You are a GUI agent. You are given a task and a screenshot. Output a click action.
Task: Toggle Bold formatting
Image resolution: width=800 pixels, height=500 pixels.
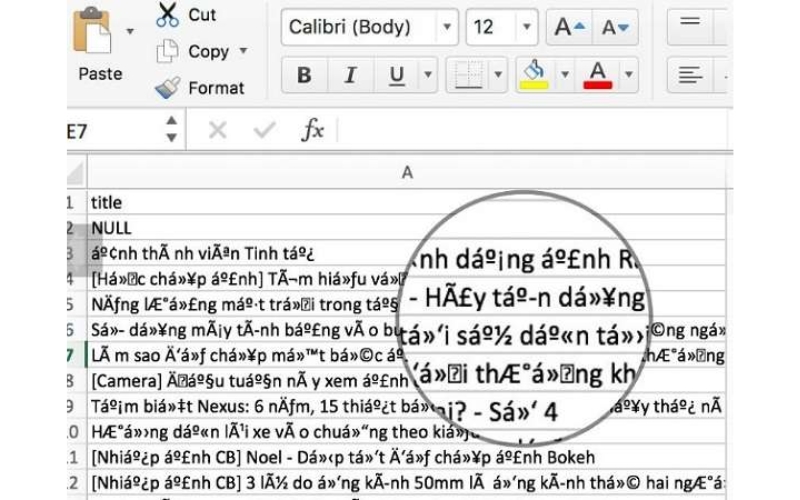click(x=304, y=75)
